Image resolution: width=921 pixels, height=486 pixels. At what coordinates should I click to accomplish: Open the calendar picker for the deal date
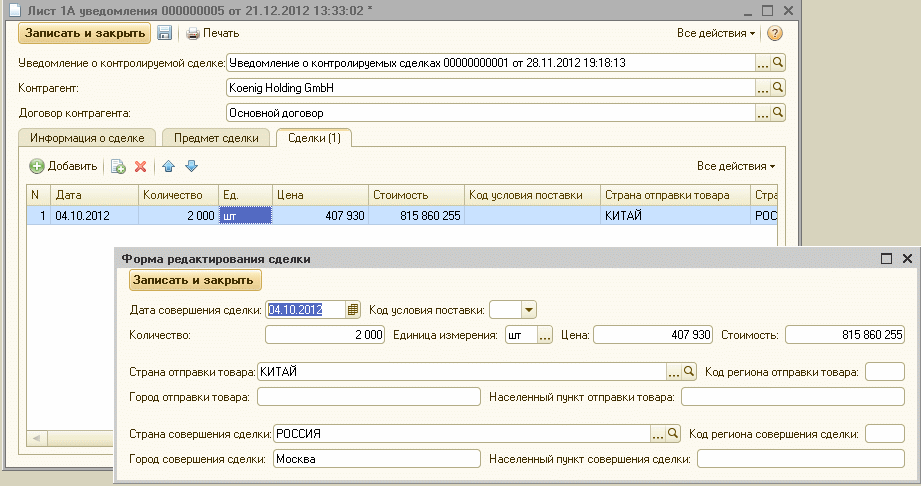click(352, 310)
